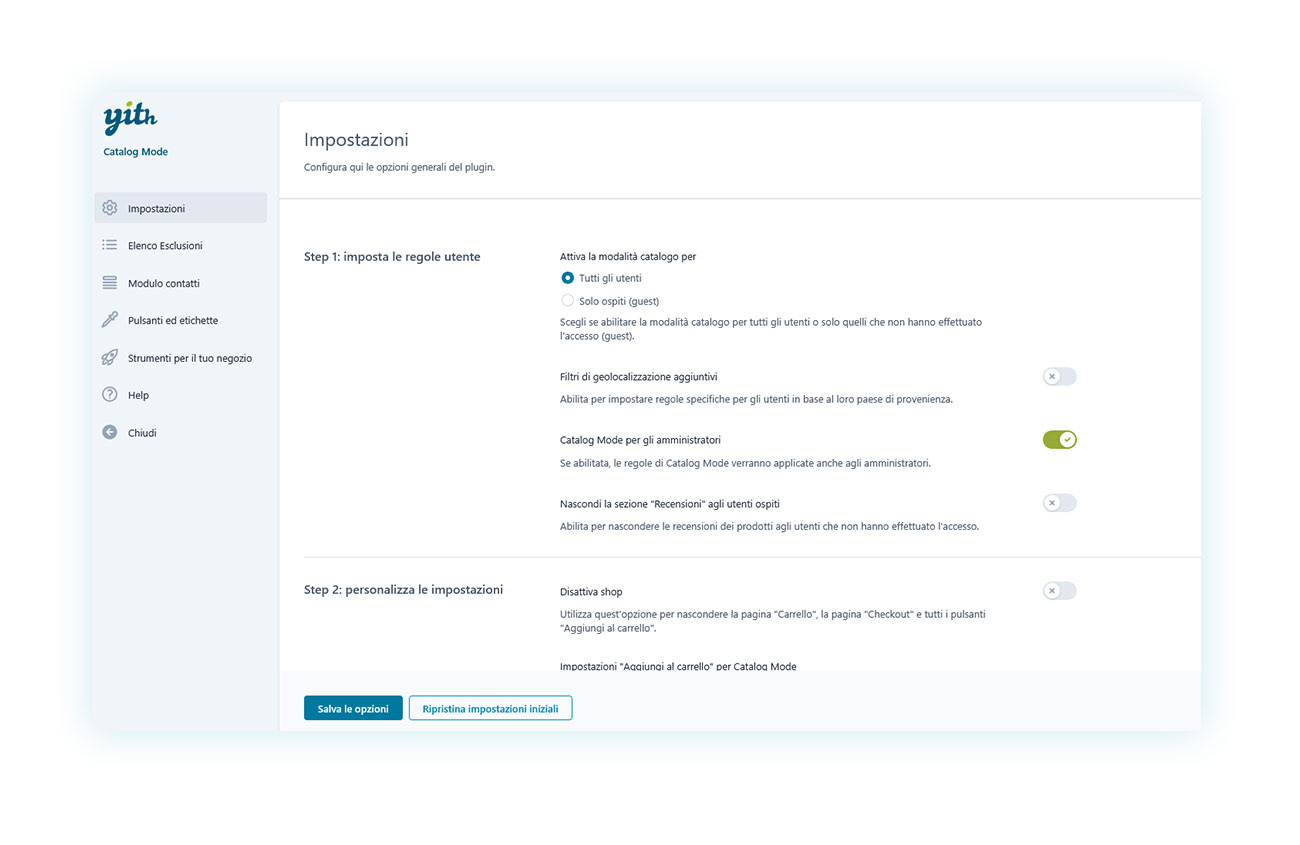Click the Help question mark icon
The image size is (1300, 845).
tap(110, 394)
